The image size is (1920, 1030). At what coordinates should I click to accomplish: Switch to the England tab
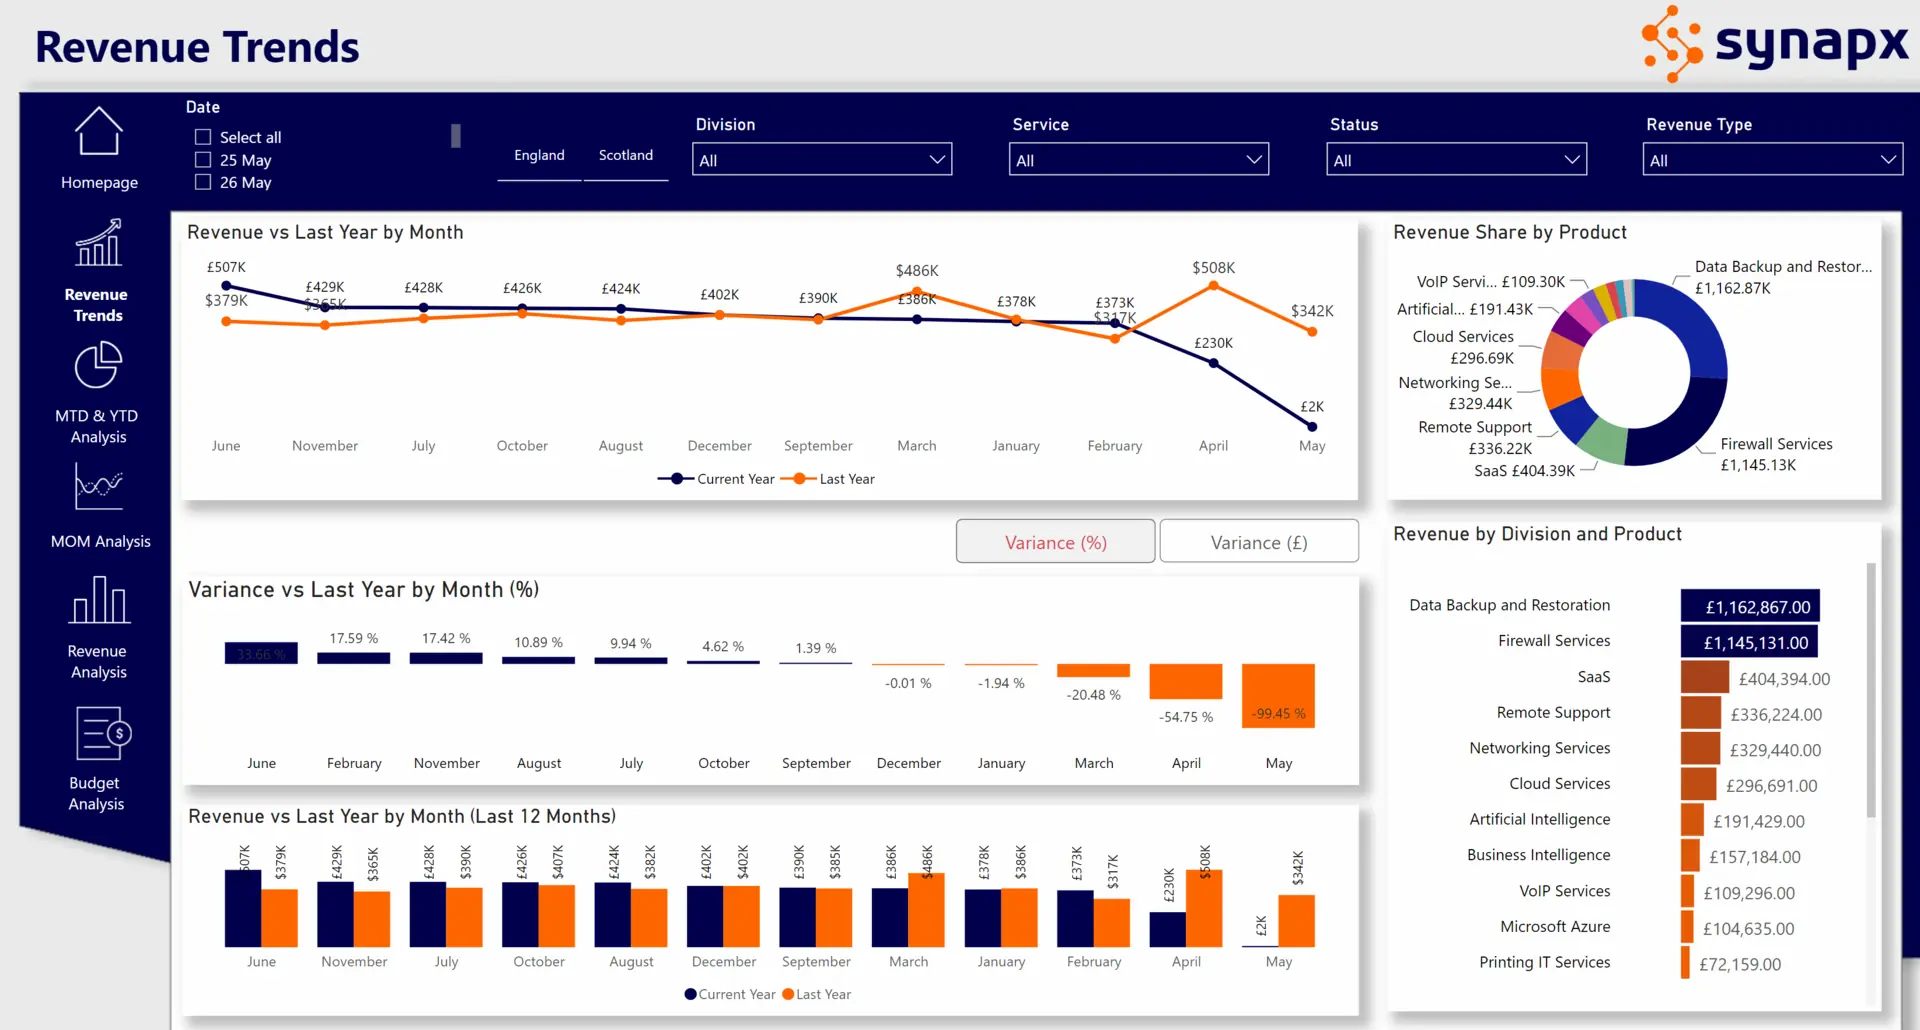click(539, 156)
